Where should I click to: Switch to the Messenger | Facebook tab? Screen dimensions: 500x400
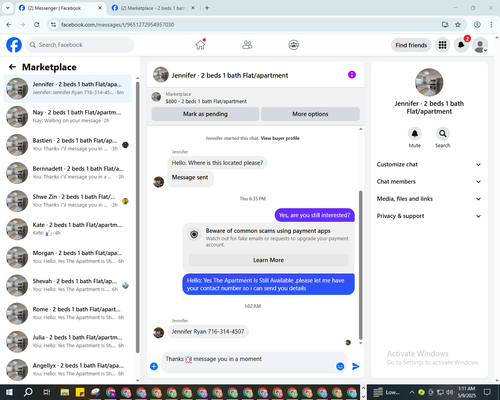coord(60,8)
